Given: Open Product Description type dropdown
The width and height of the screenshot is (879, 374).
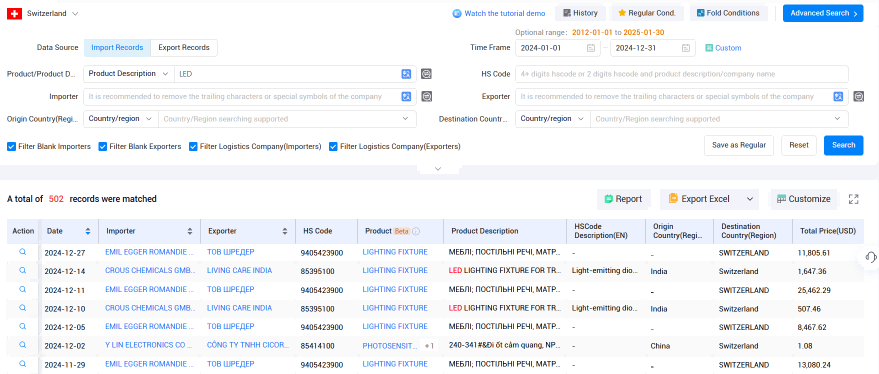Looking at the screenshot, I should coord(128,73).
